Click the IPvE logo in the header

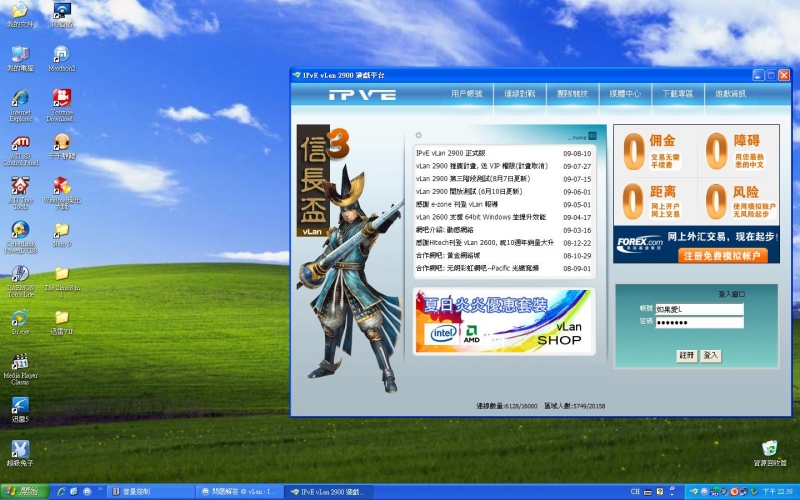(x=362, y=94)
